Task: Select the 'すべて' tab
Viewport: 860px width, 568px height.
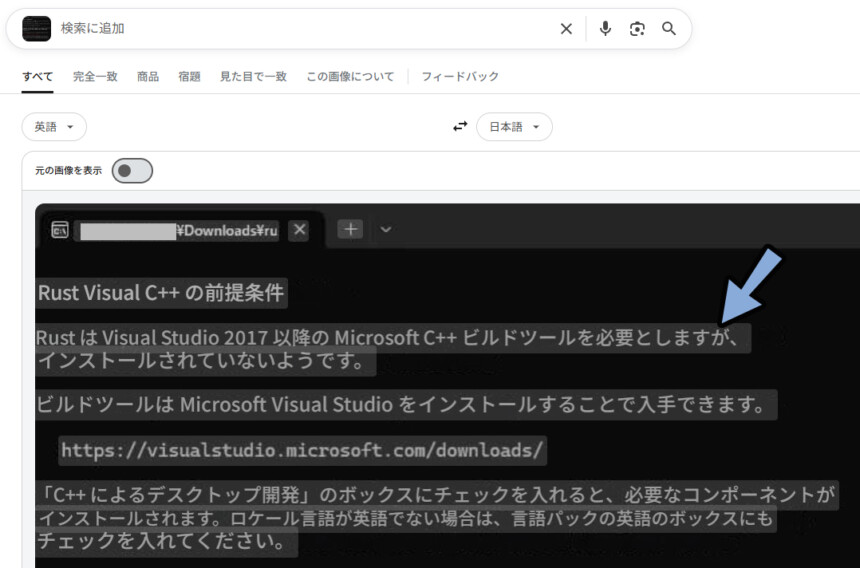Action: pos(37,76)
